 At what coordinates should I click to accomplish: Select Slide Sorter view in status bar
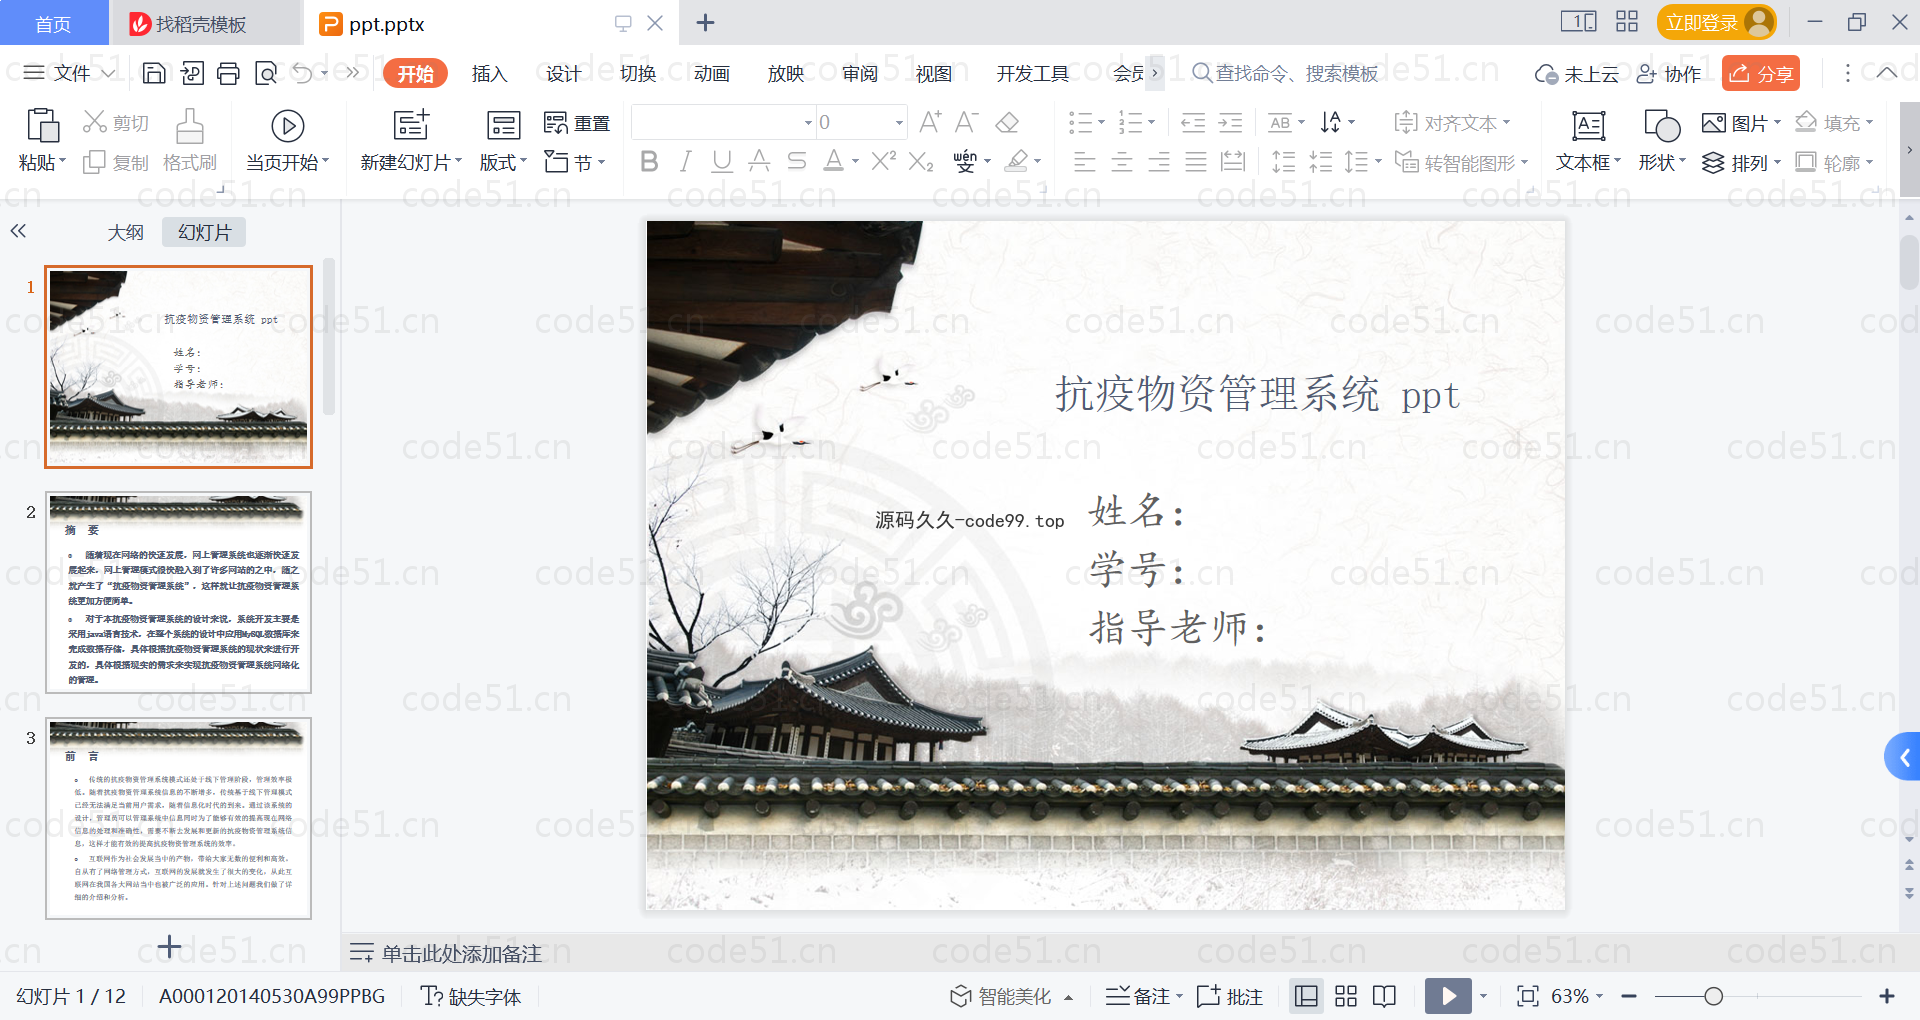click(x=1346, y=996)
